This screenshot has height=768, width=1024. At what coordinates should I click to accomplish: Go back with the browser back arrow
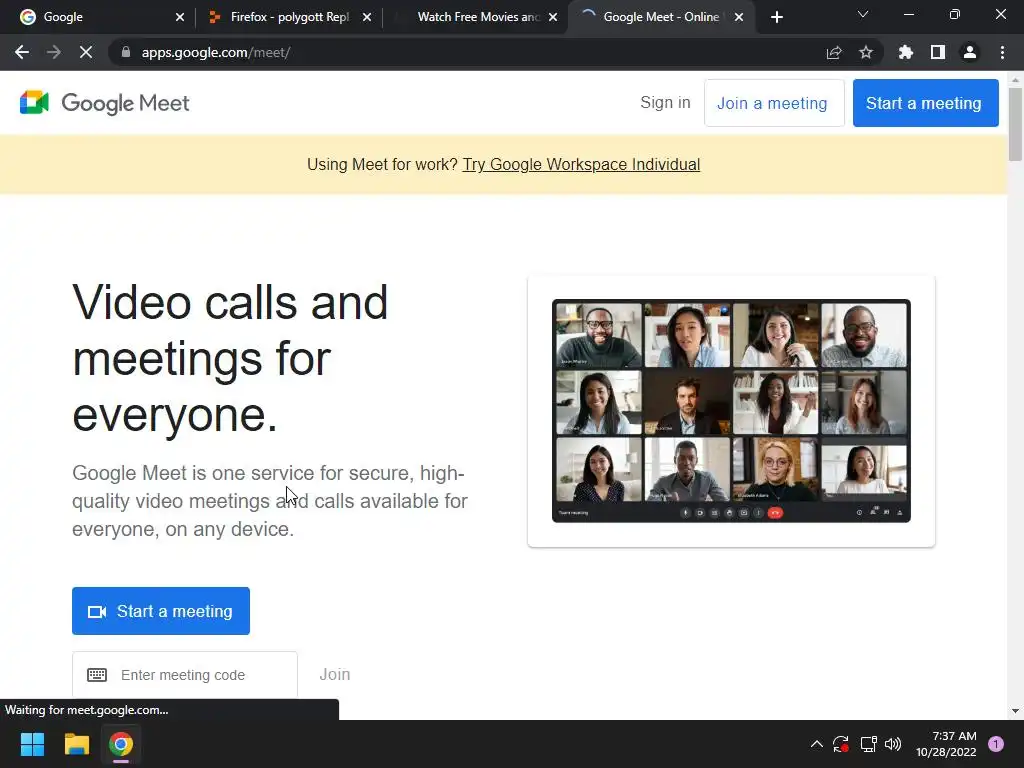click(x=22, y=52)
